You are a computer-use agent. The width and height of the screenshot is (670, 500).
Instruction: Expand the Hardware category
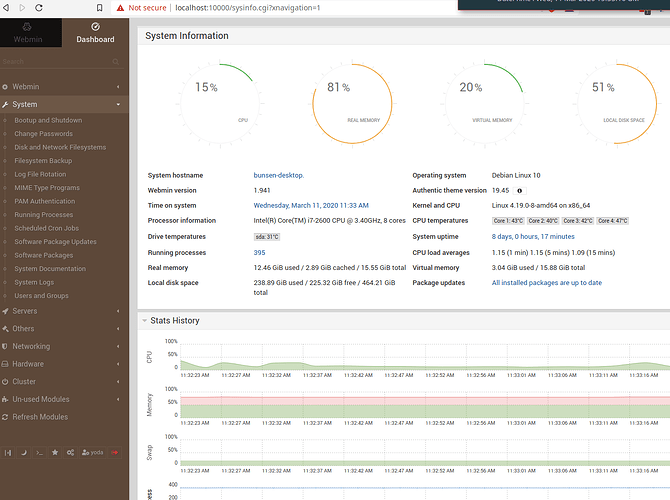64,364
